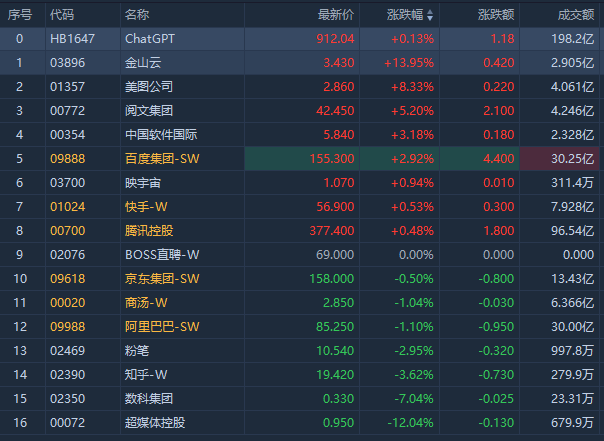Click the 代码 column header
Screen dimensions: 604x441
(62, 15)
